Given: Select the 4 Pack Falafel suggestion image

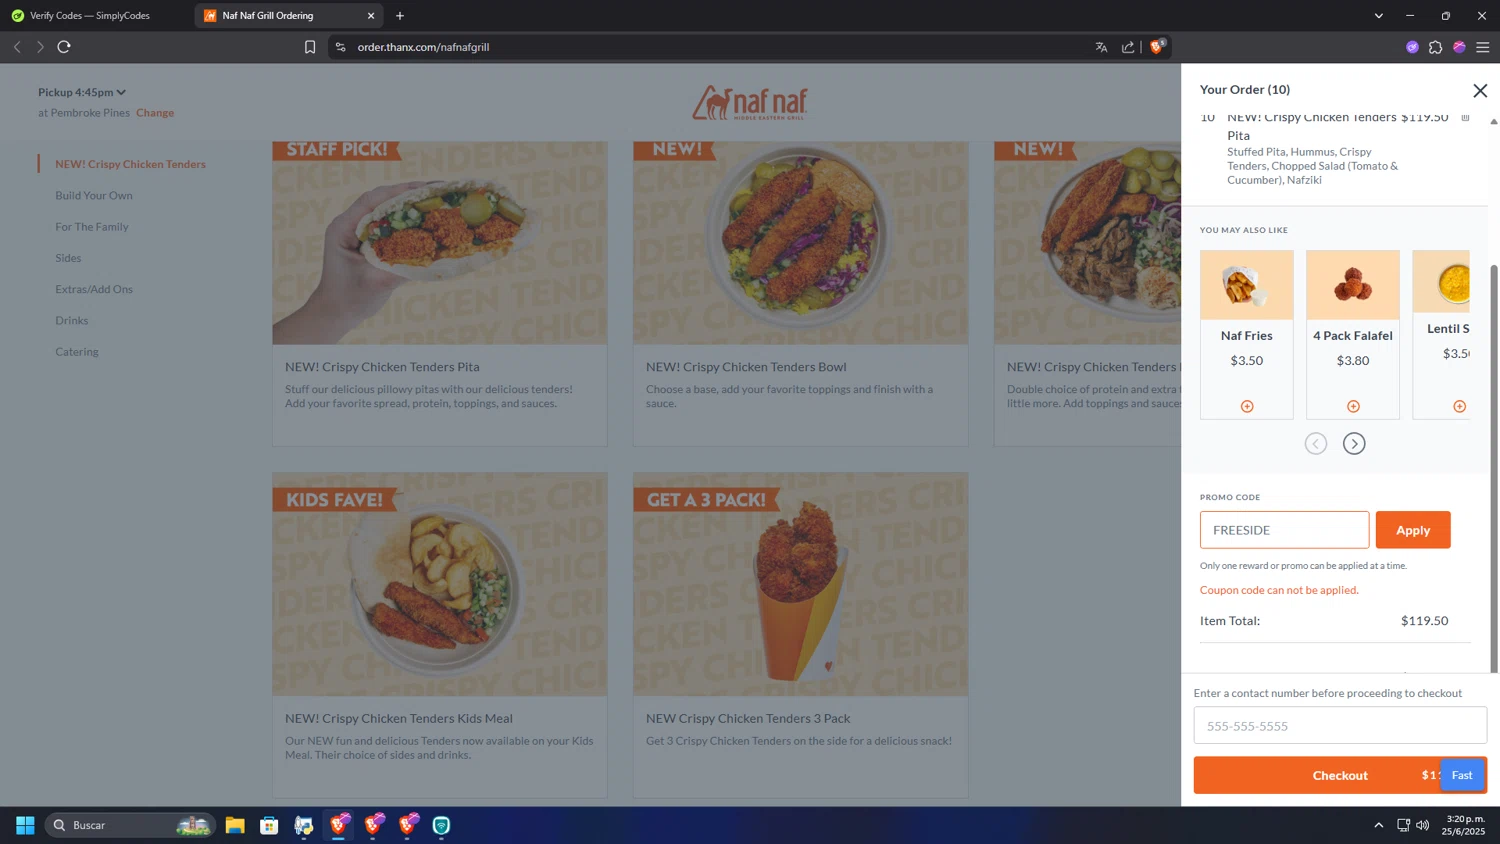Looking at the screenshot, I should click(x=1353, y=285).
